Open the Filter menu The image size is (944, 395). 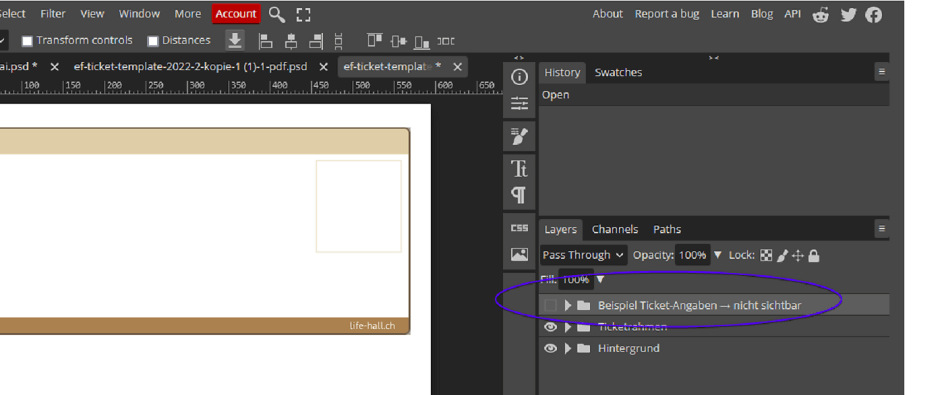point(53,13)
